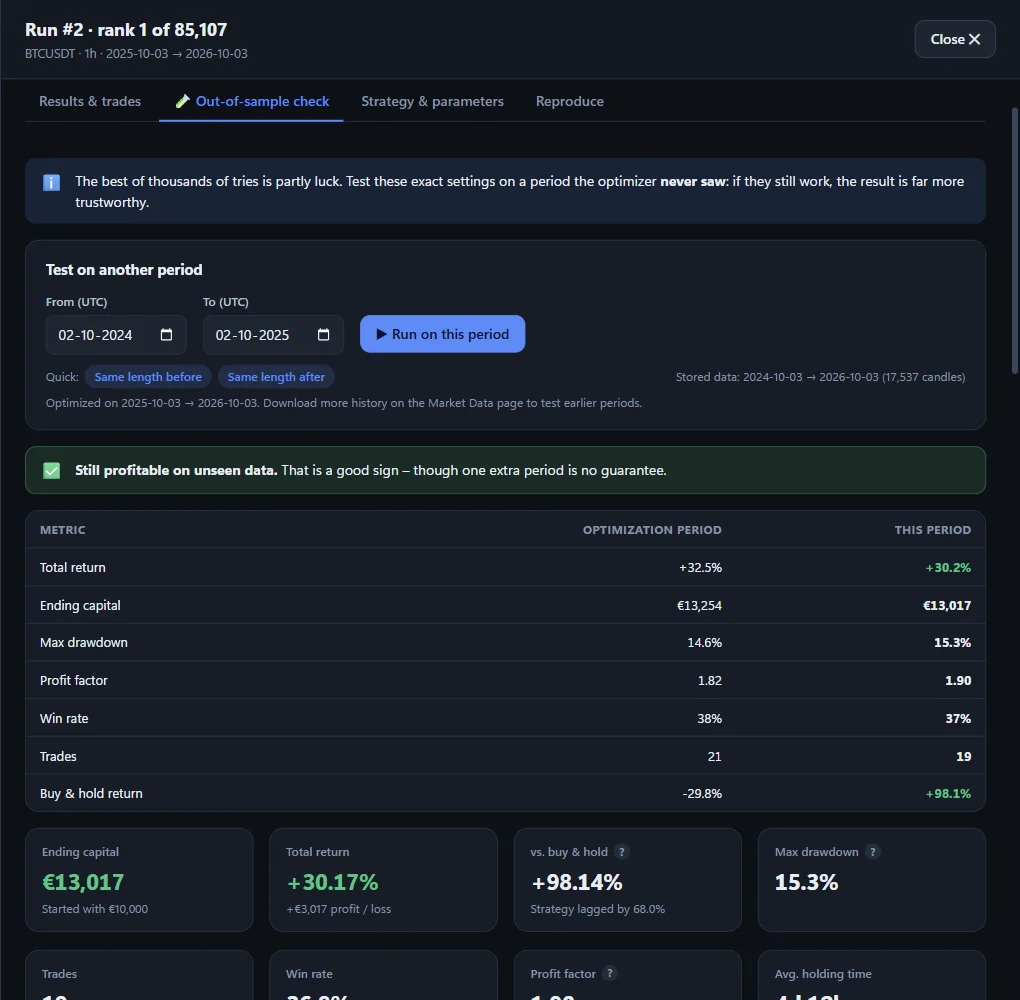Choose Same length after quick option
Screen dimensions: 1020x1000
[276, 377]
